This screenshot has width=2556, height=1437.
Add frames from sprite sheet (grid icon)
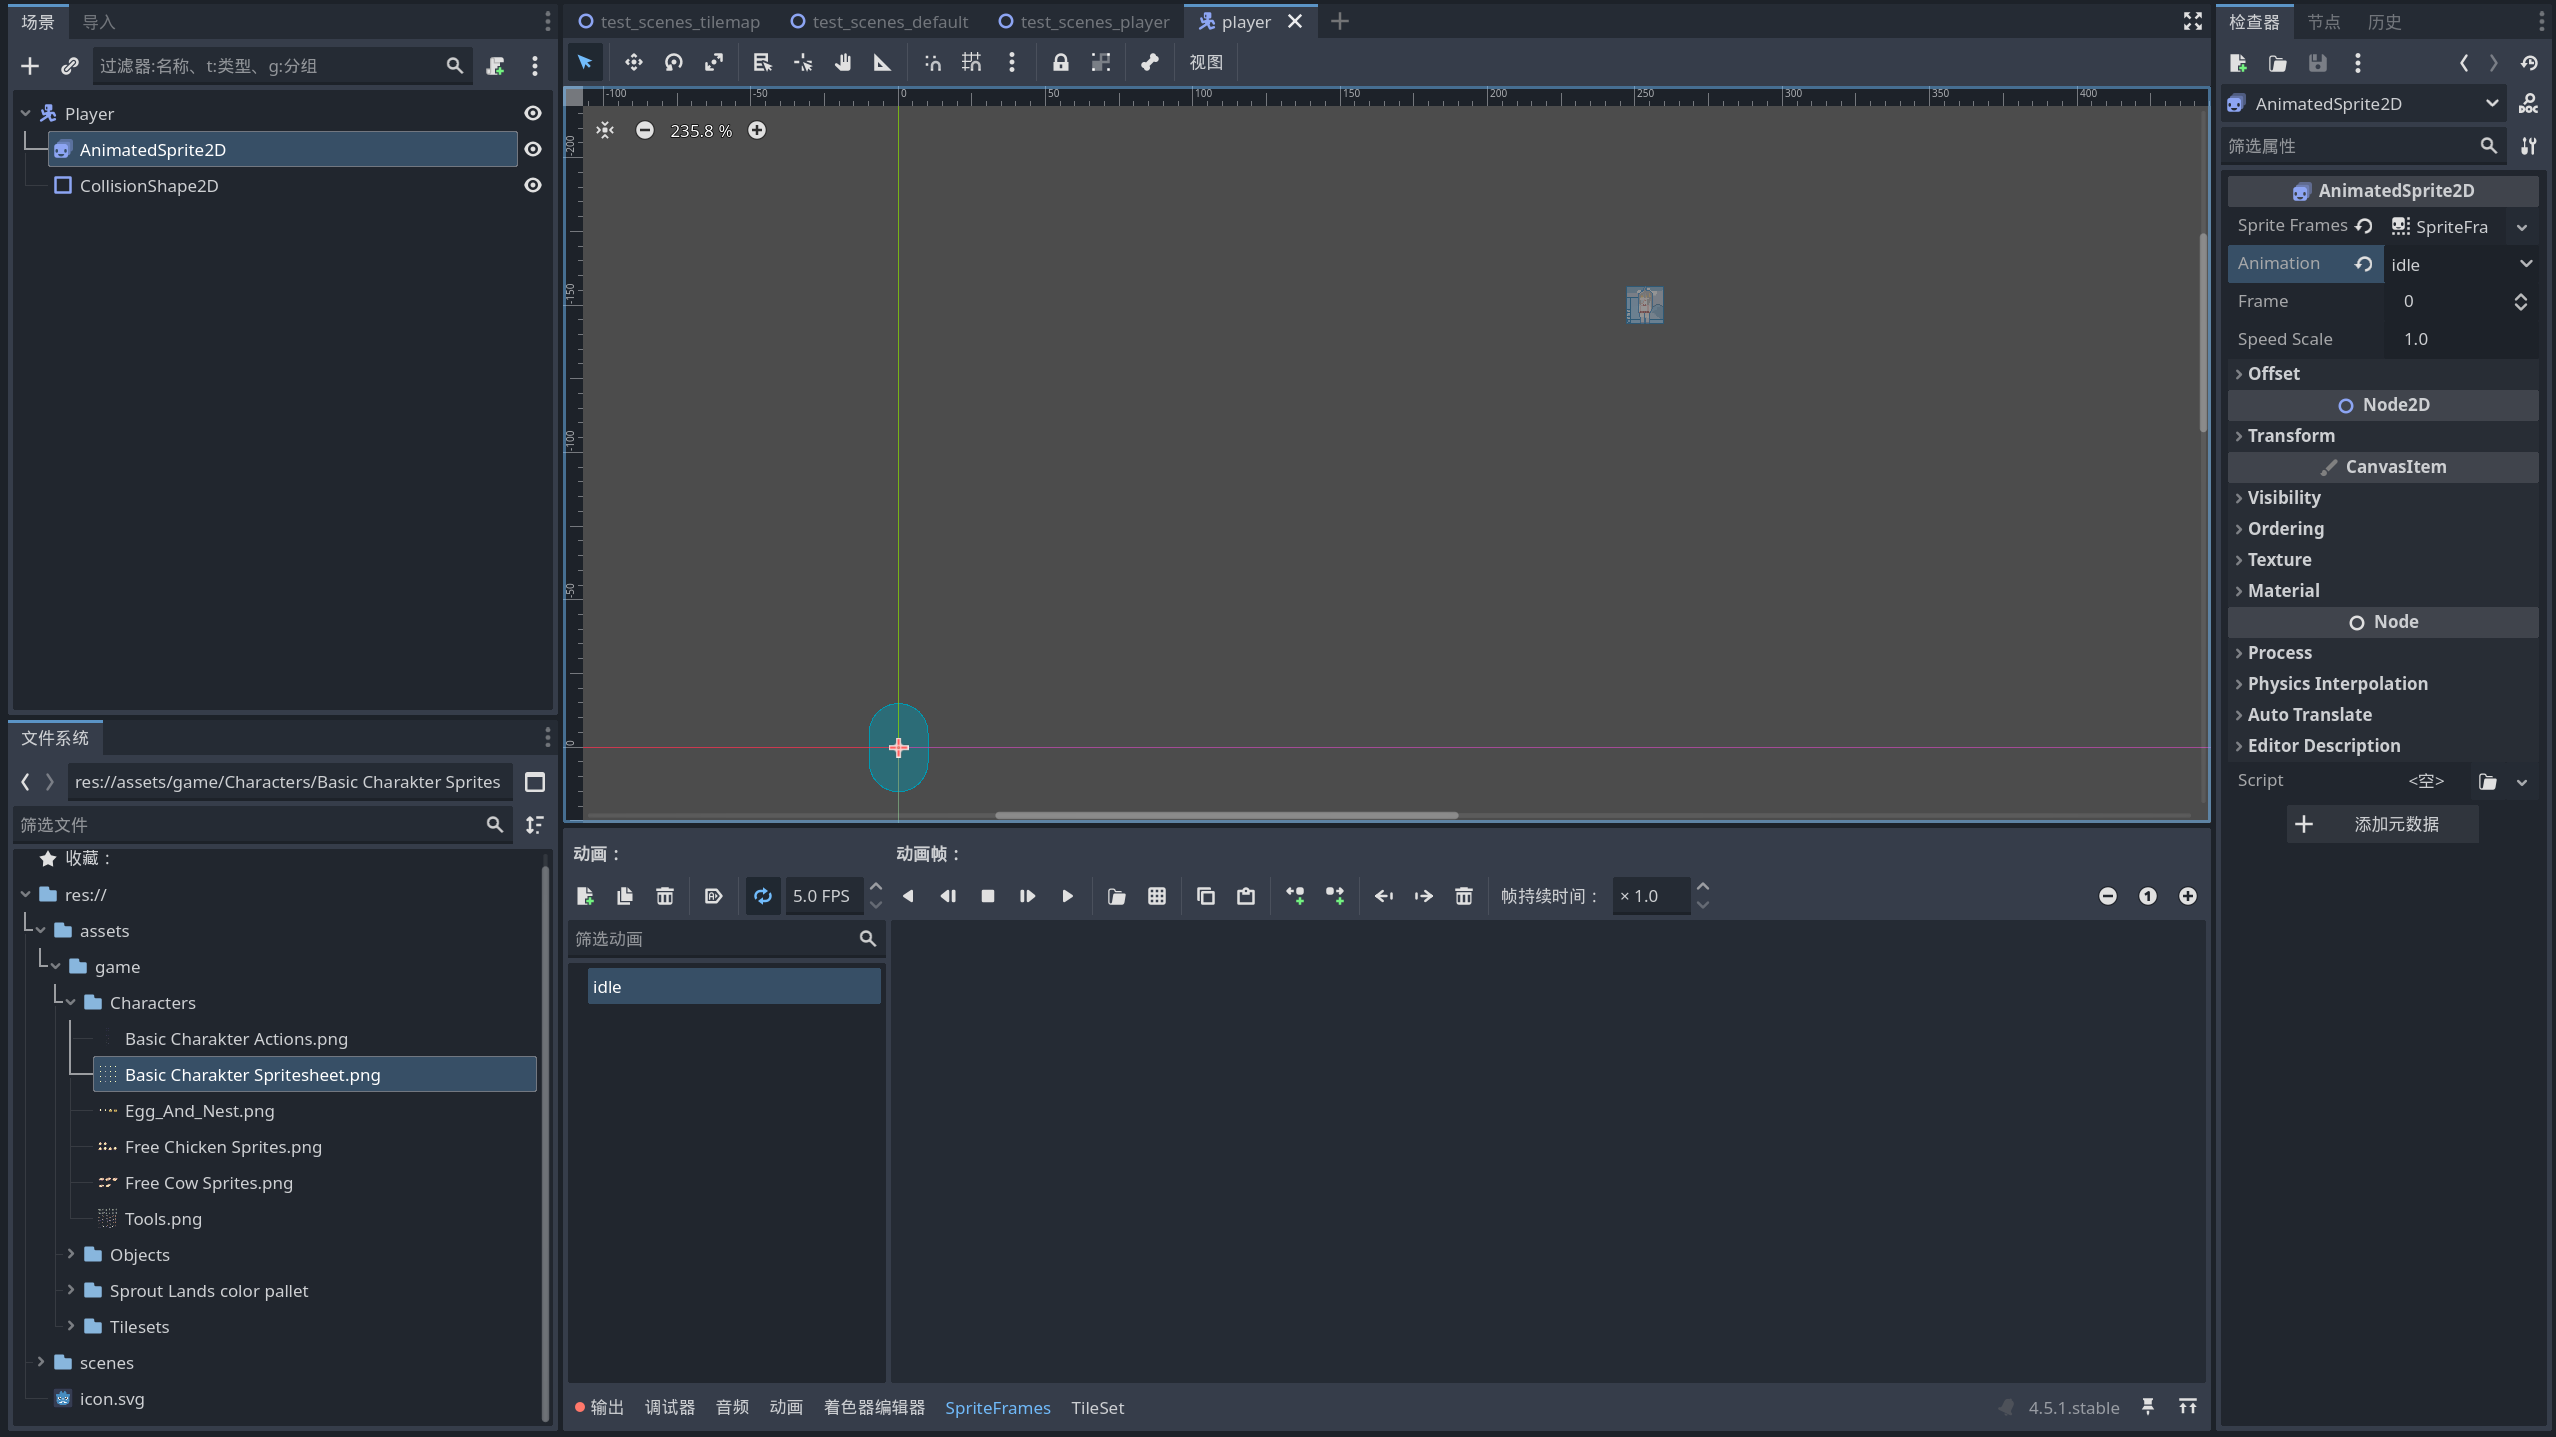1157,896
